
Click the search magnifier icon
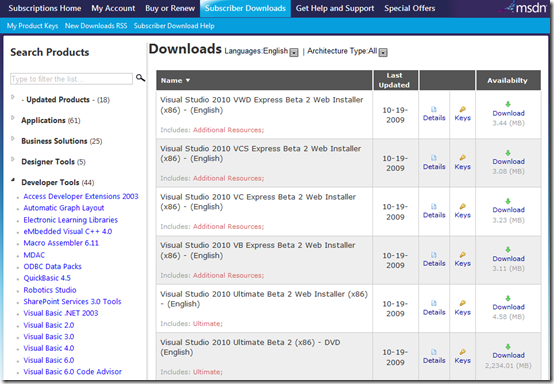[140, 78]
